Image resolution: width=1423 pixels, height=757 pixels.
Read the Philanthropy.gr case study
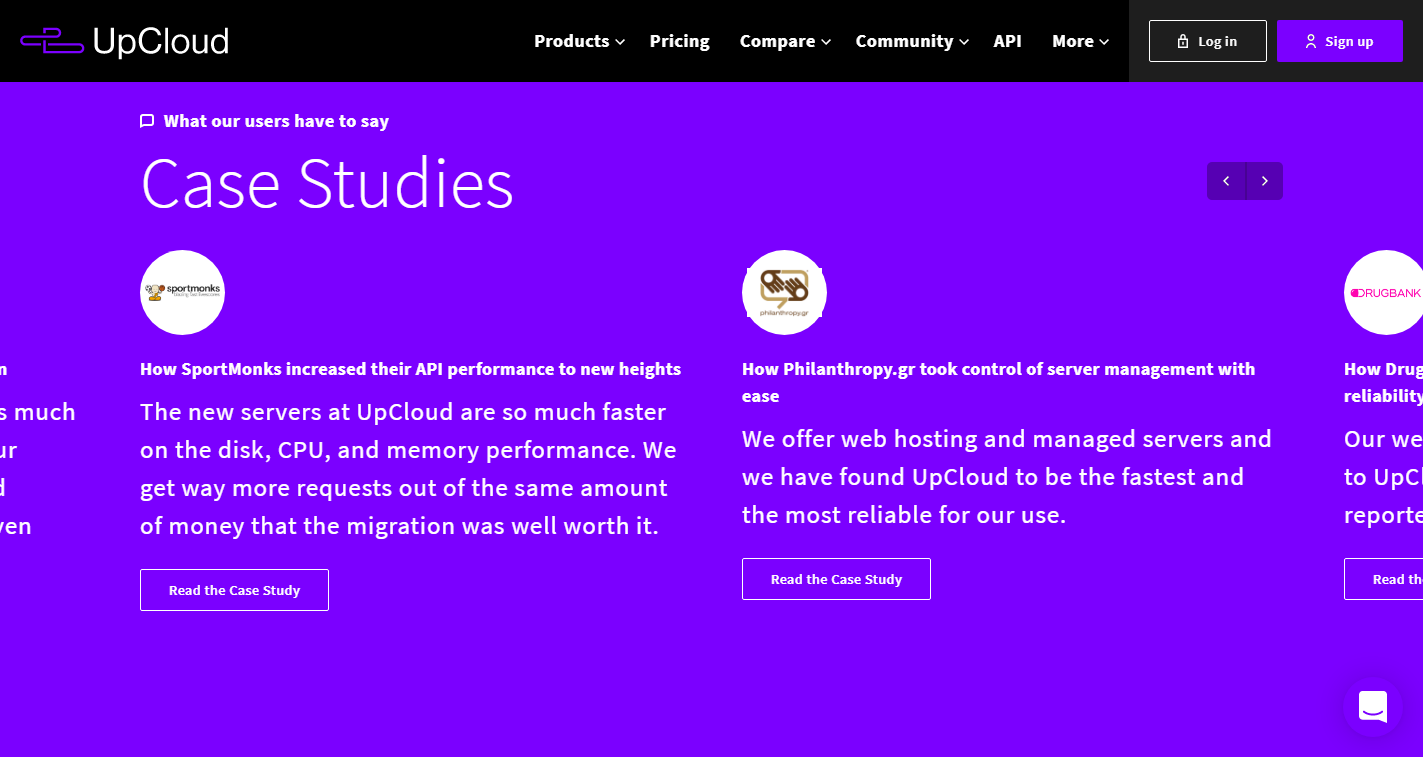coord(836,579)
